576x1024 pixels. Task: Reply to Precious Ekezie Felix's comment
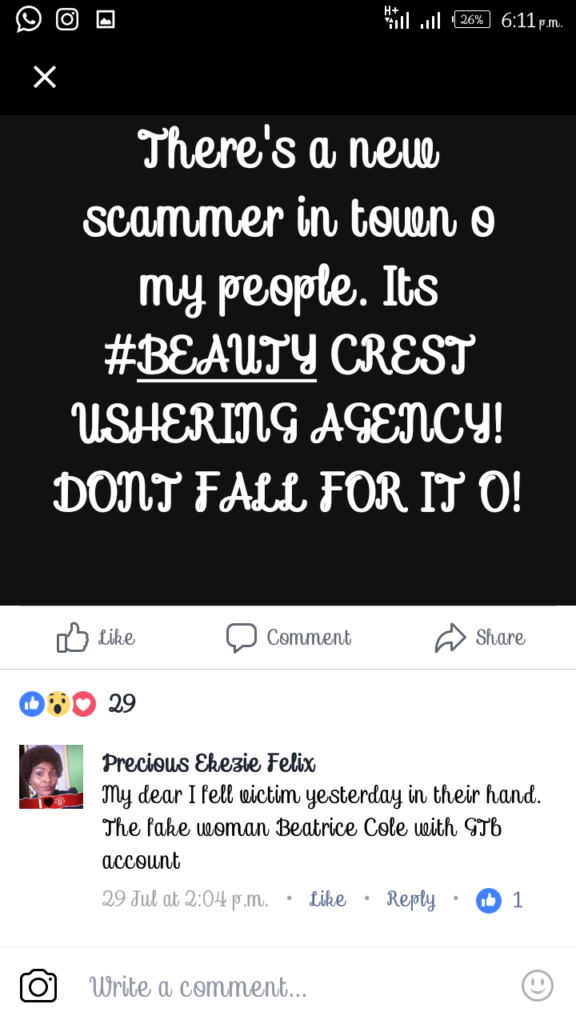[410, 900]
